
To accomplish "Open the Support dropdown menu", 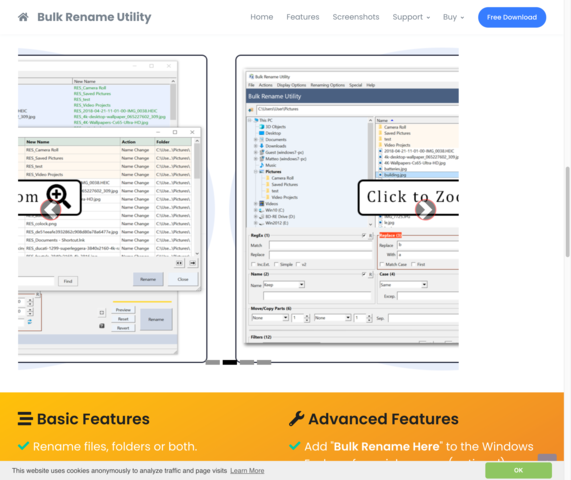I will 411,17.
